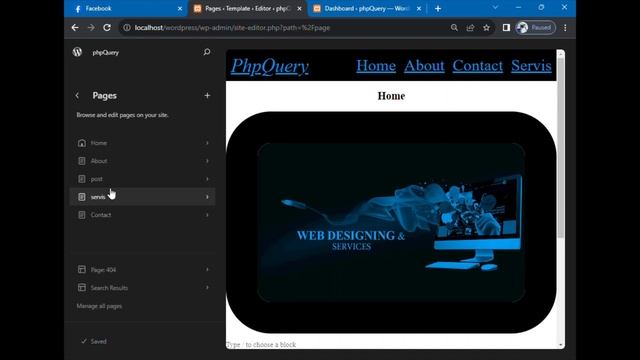Expand the About page row chevron
The height and width of the screenshot is (360, 640).
click(x=207, y=161)
